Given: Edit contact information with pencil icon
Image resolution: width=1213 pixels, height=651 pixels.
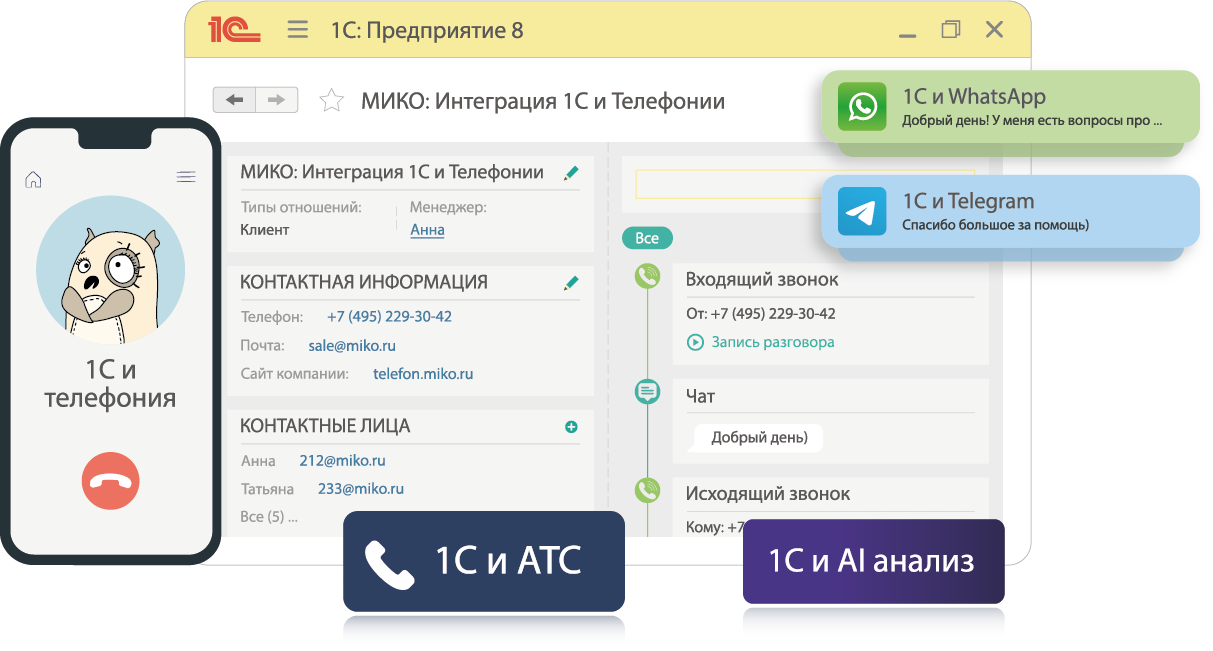Looking at the screenshot, I should pos(571,283).
